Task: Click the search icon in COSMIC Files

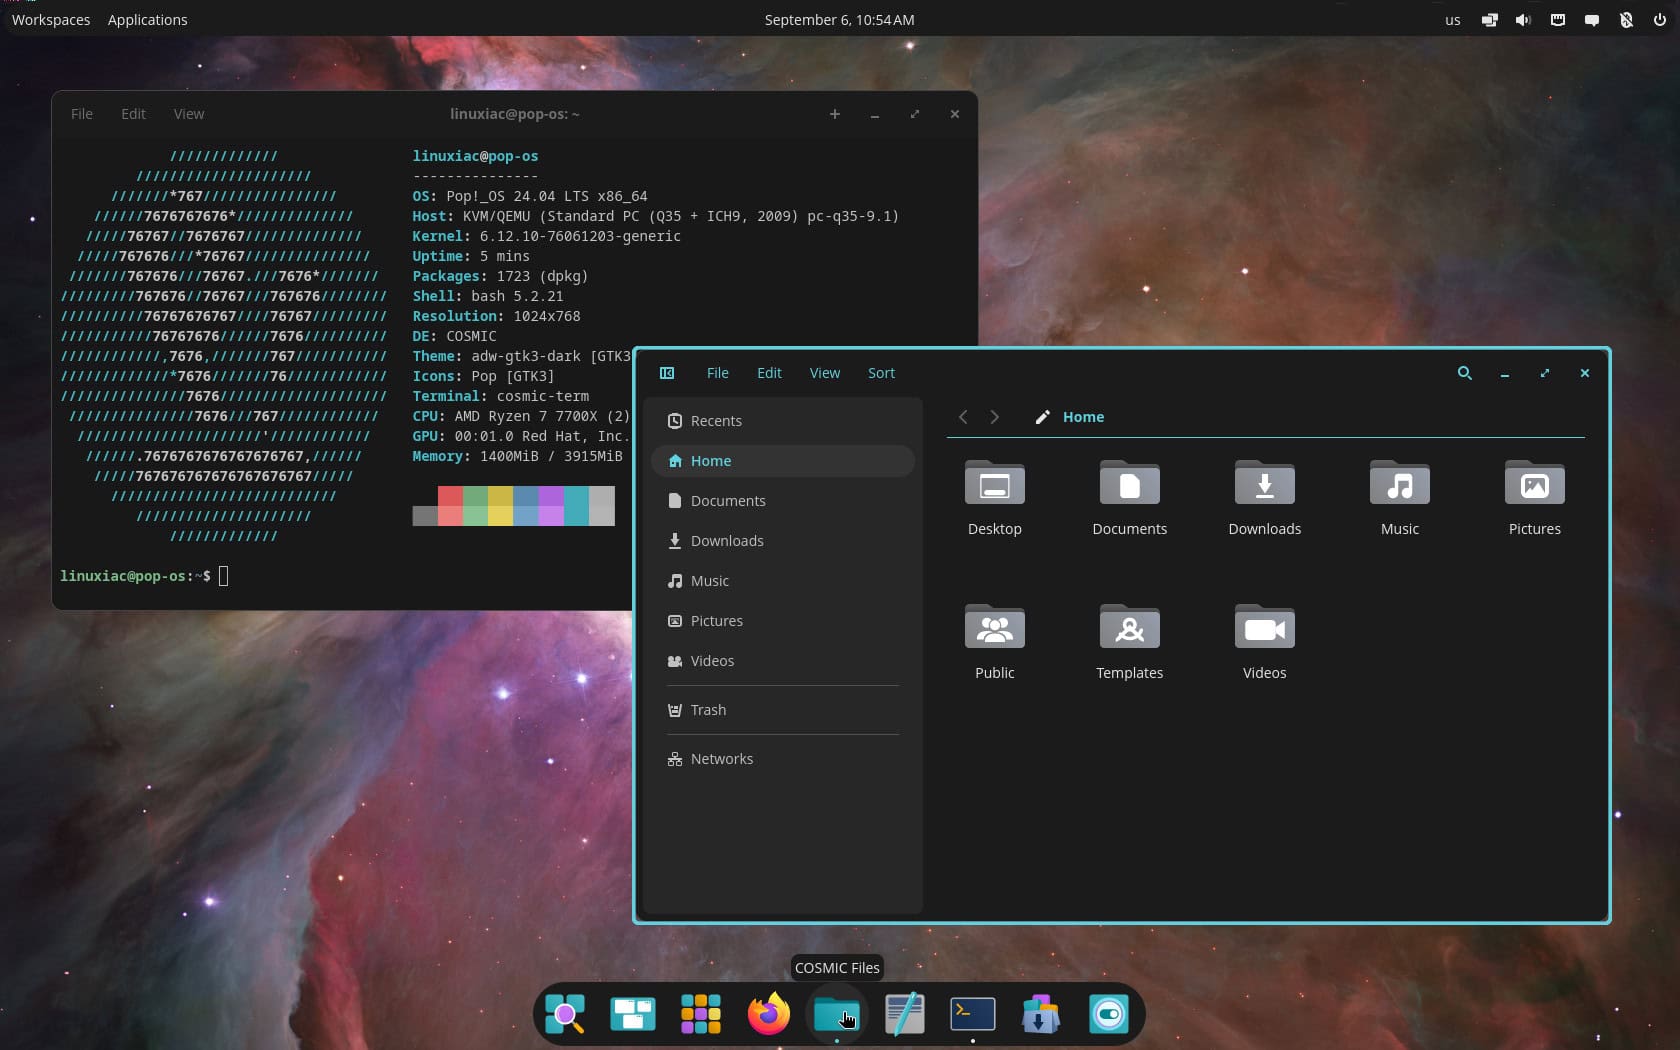Action: [1464, 373]
